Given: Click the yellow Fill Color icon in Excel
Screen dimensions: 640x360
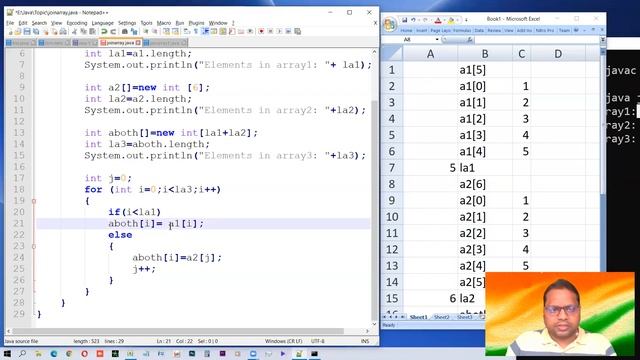Looking at the screenshot, I should (x=451, y=20).
